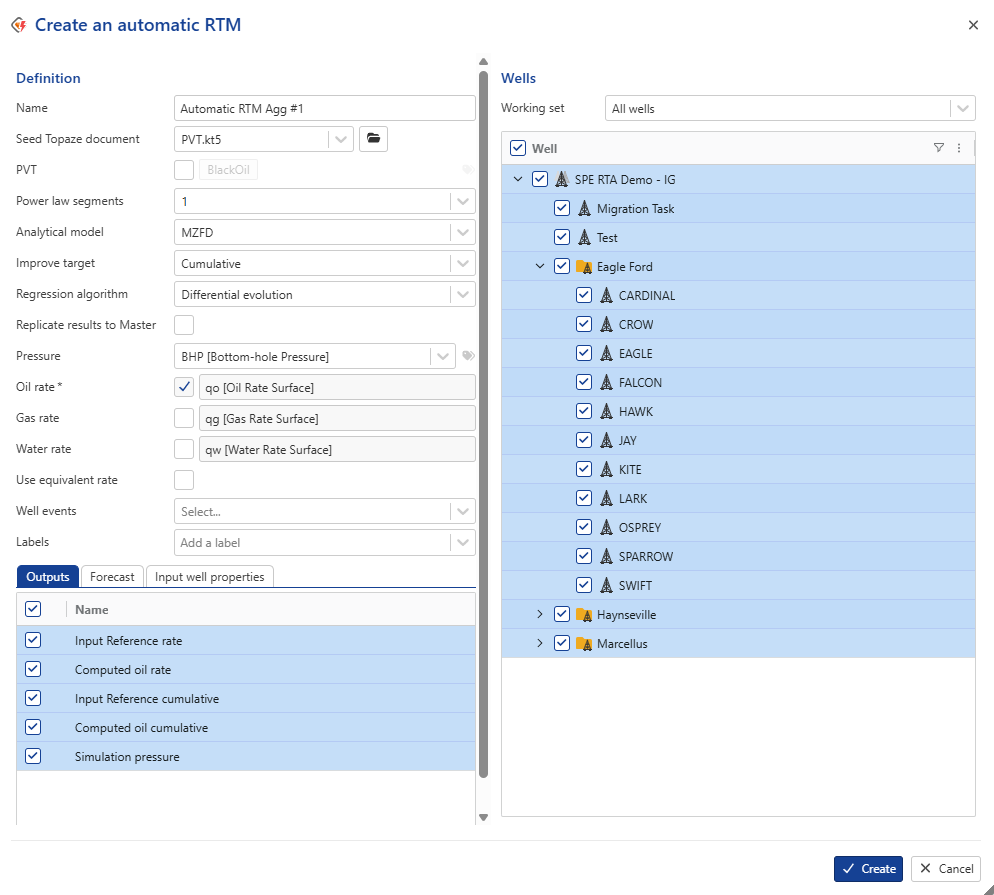
Task: Enable the Gas rate checkbox
Action: click(184, 418)
